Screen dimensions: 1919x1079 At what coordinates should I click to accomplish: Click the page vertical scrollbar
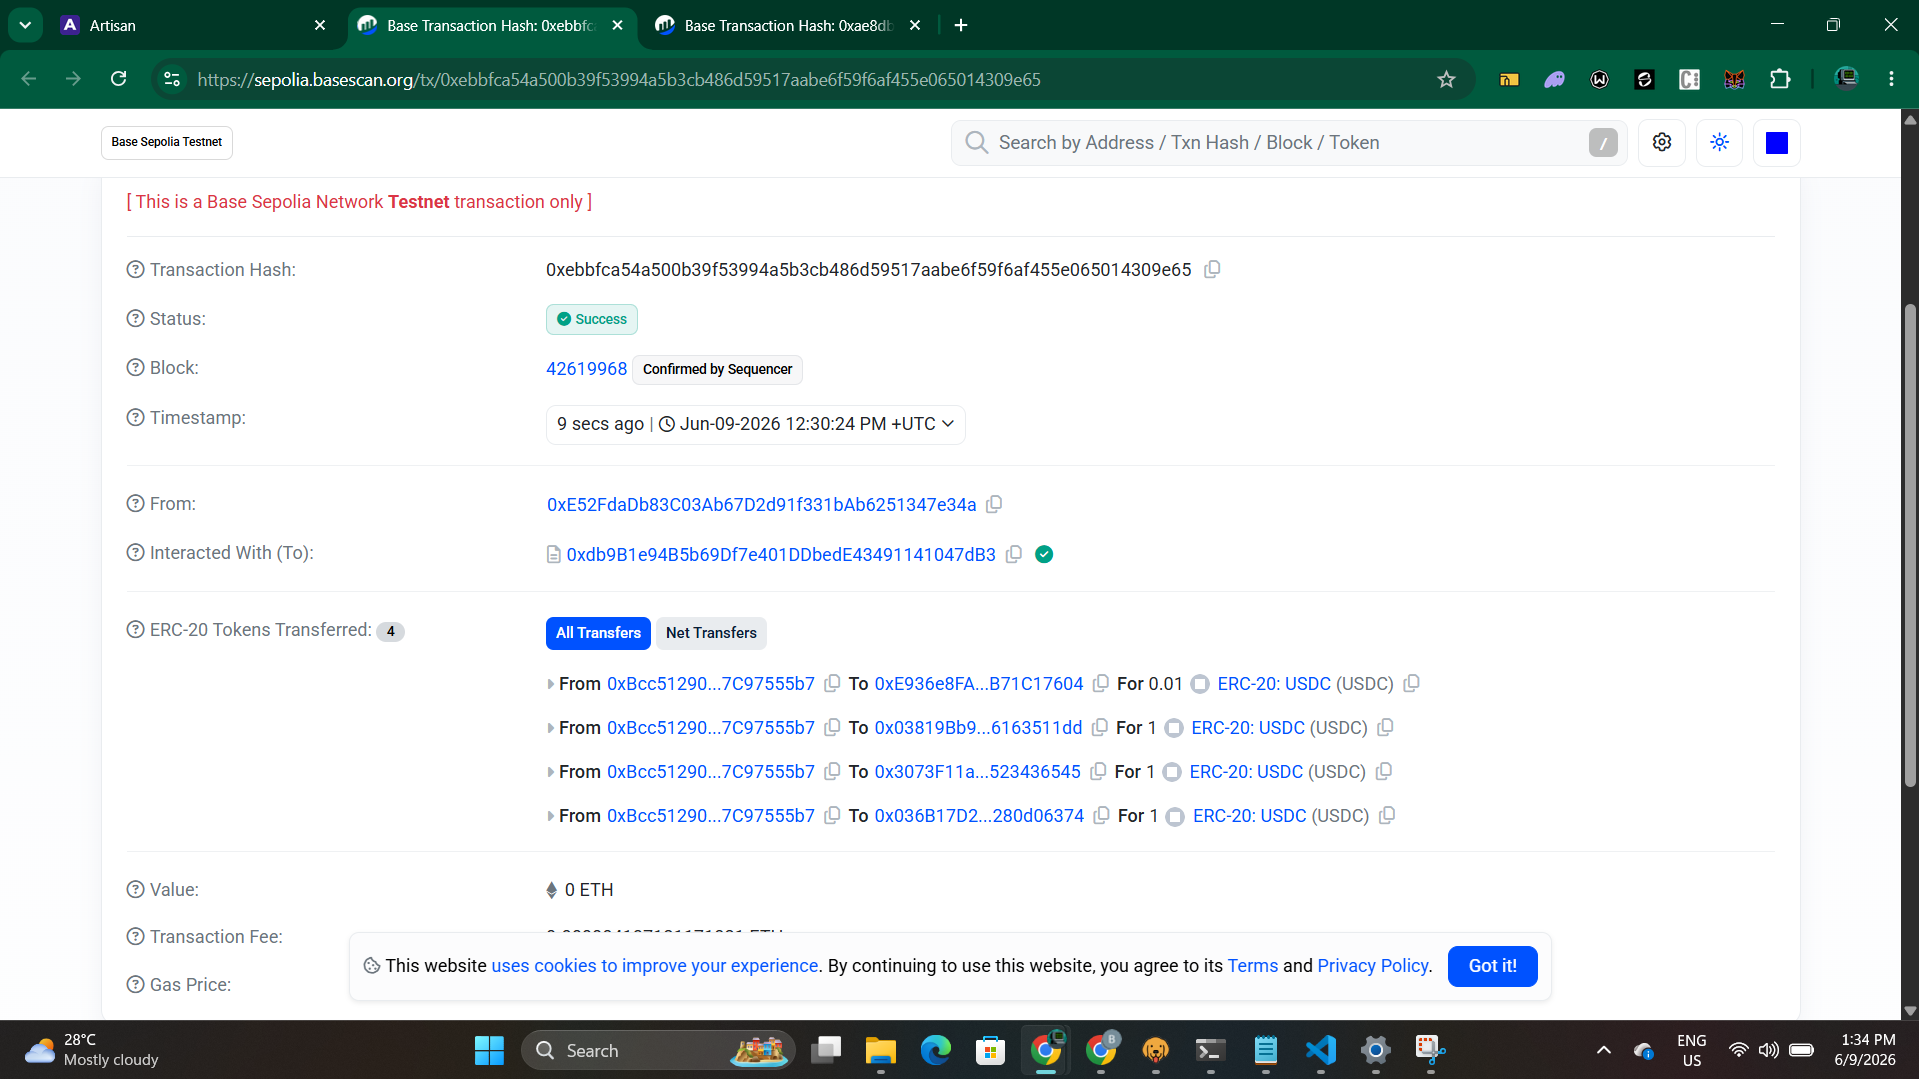[x=1910, y=545]
